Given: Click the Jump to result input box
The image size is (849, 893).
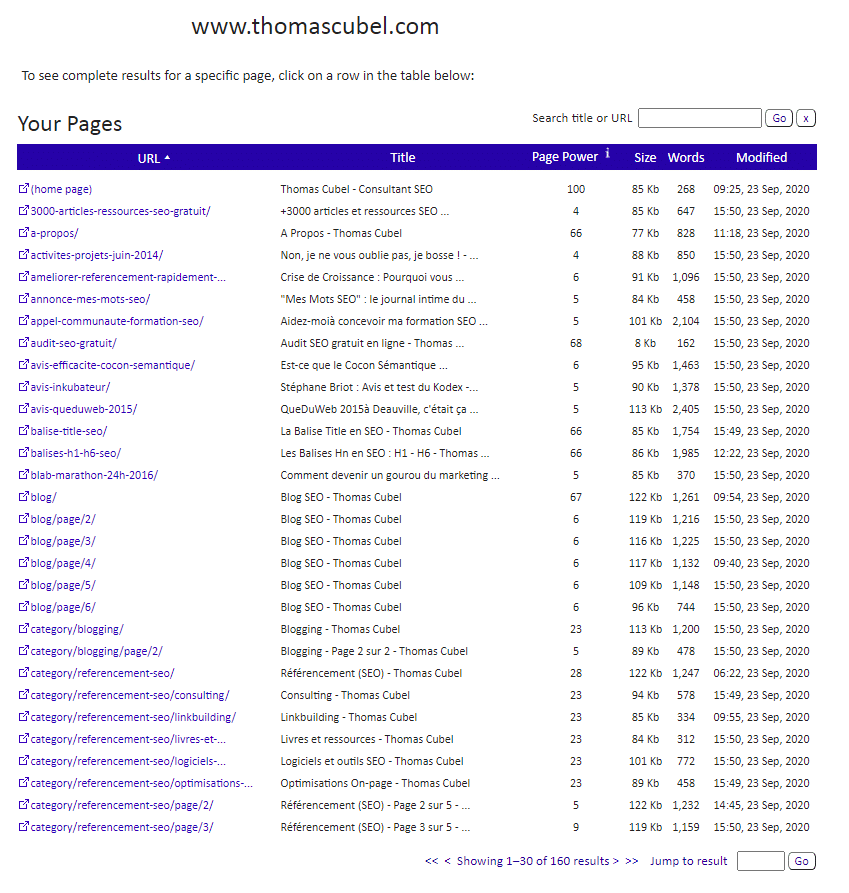Looking at the screenshot, I should point(760,861).
